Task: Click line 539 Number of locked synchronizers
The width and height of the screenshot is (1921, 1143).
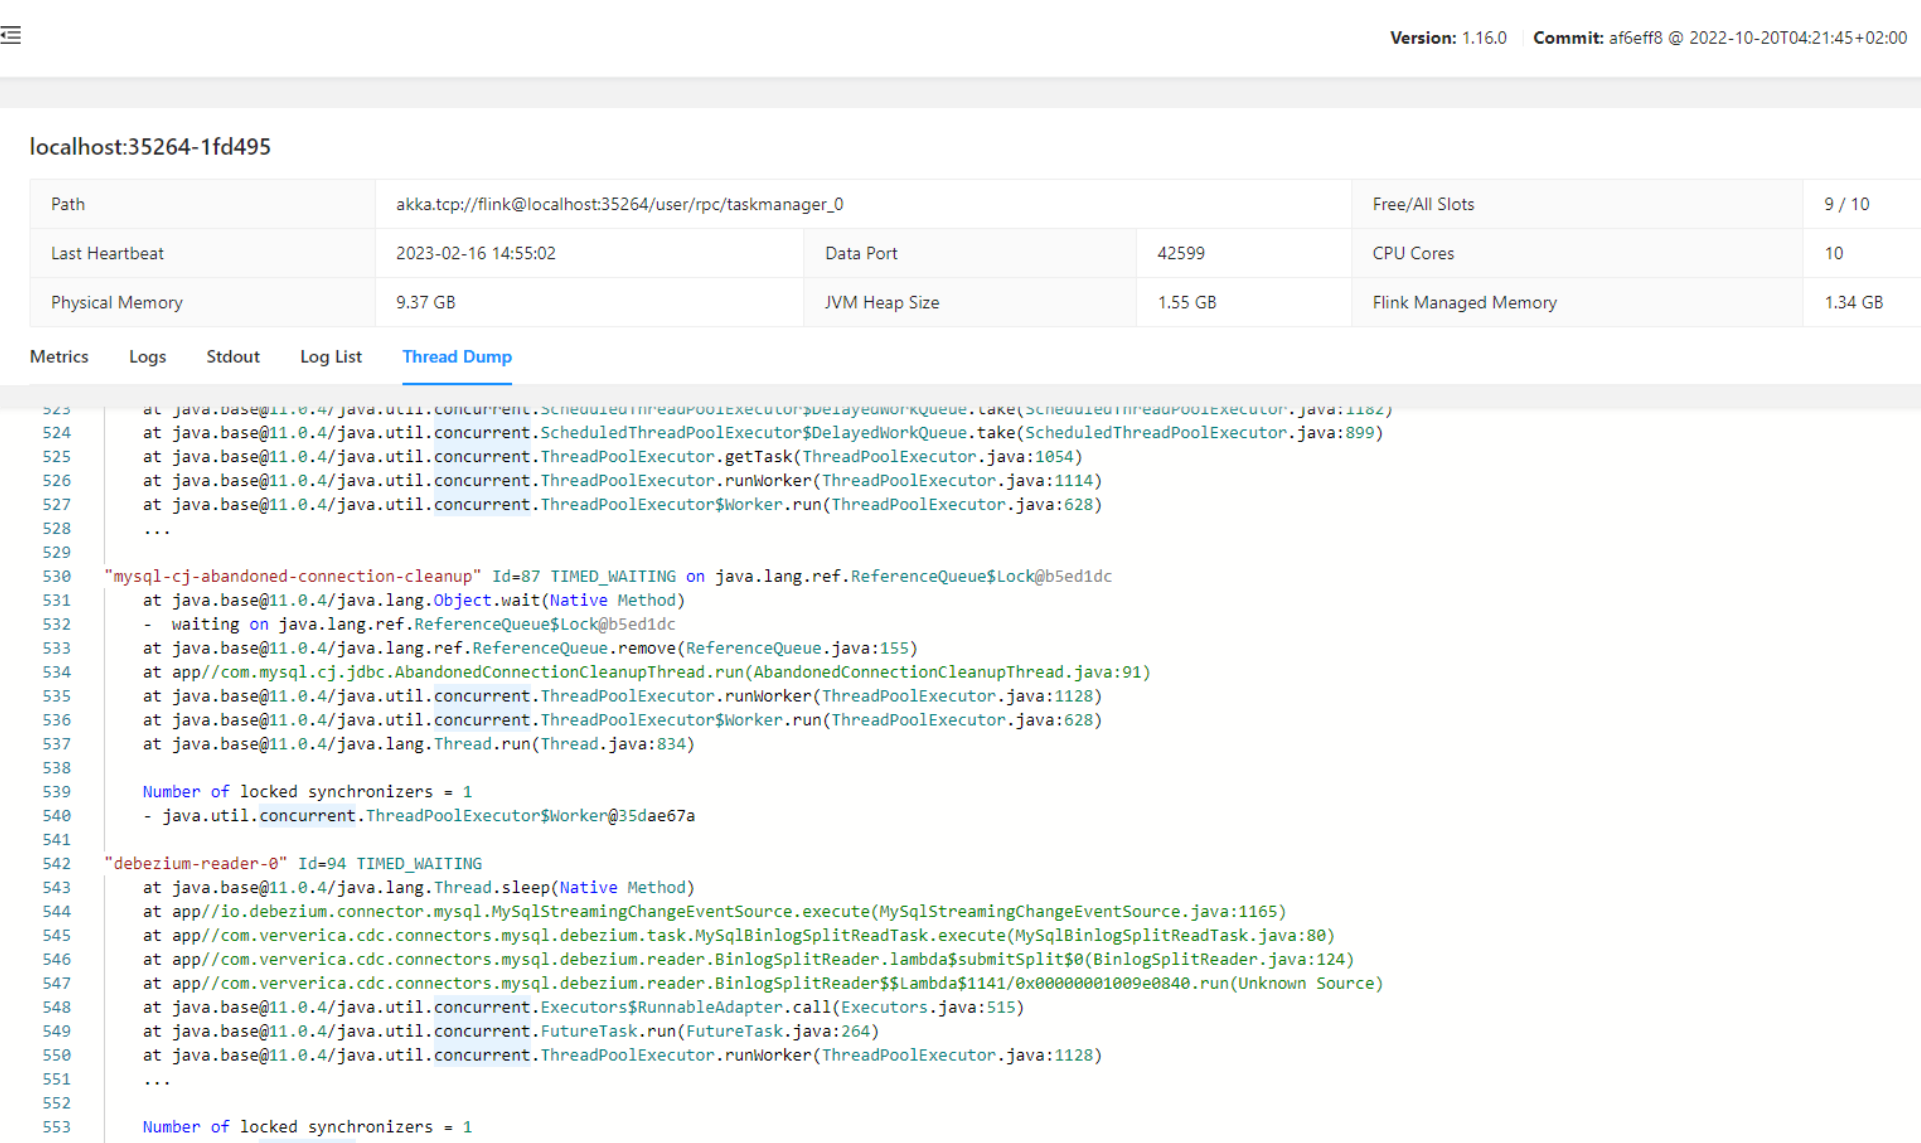Action: click(x=307, y=792)
